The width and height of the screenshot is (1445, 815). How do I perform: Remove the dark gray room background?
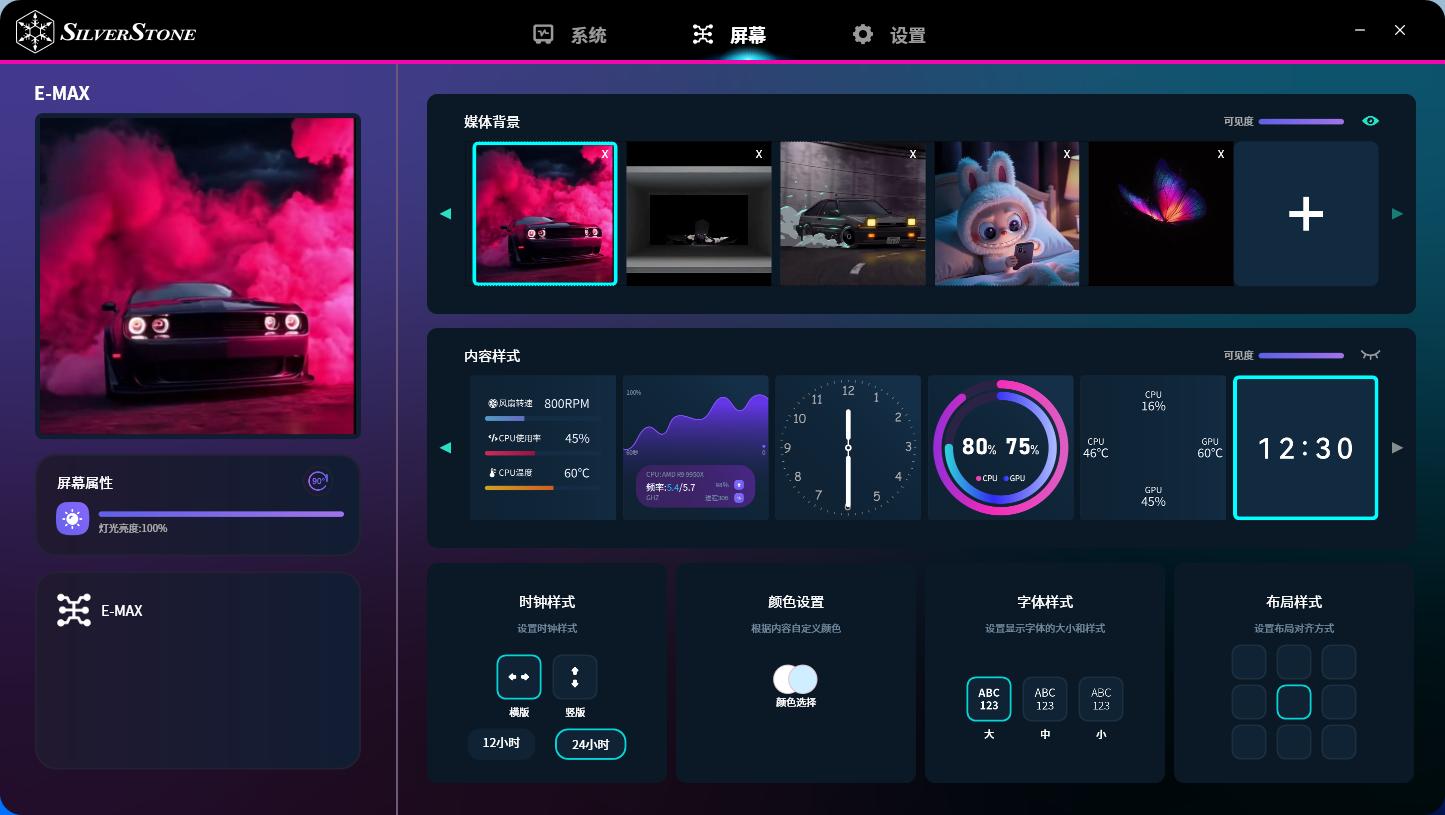[x=759, y=154]
